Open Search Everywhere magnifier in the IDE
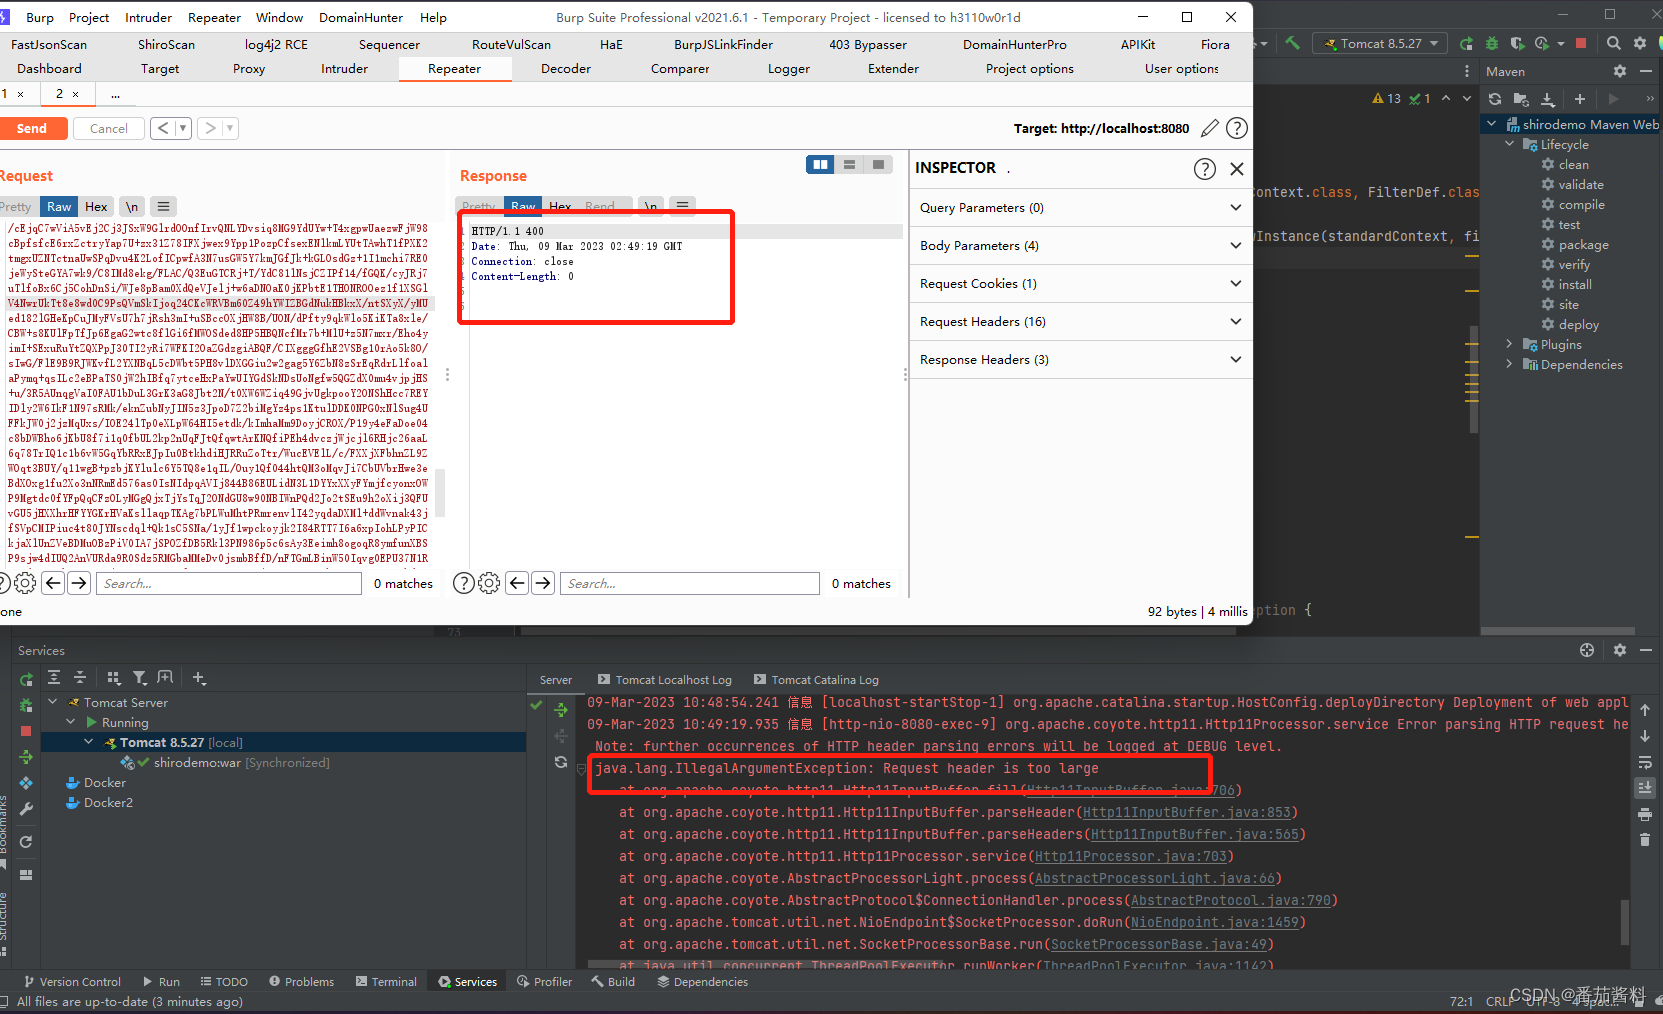Screen dimensions: 1663x1014 coord(1613,43)
